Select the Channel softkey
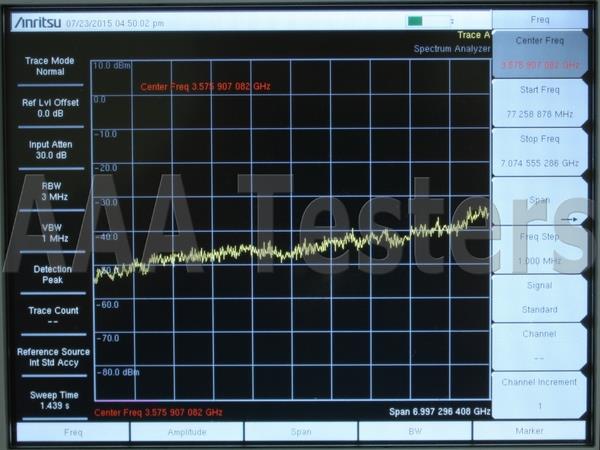Screen dimensions: 600x450 (x=540, y=346)
